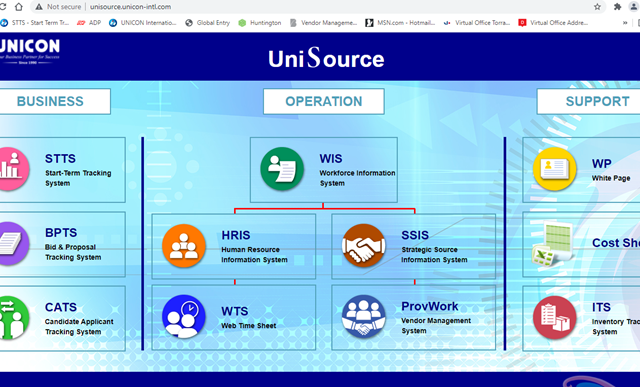The height and width of the screenshot is (387, 640).
Task: Open the ADP bookmark
Action: tap(89, 23)
